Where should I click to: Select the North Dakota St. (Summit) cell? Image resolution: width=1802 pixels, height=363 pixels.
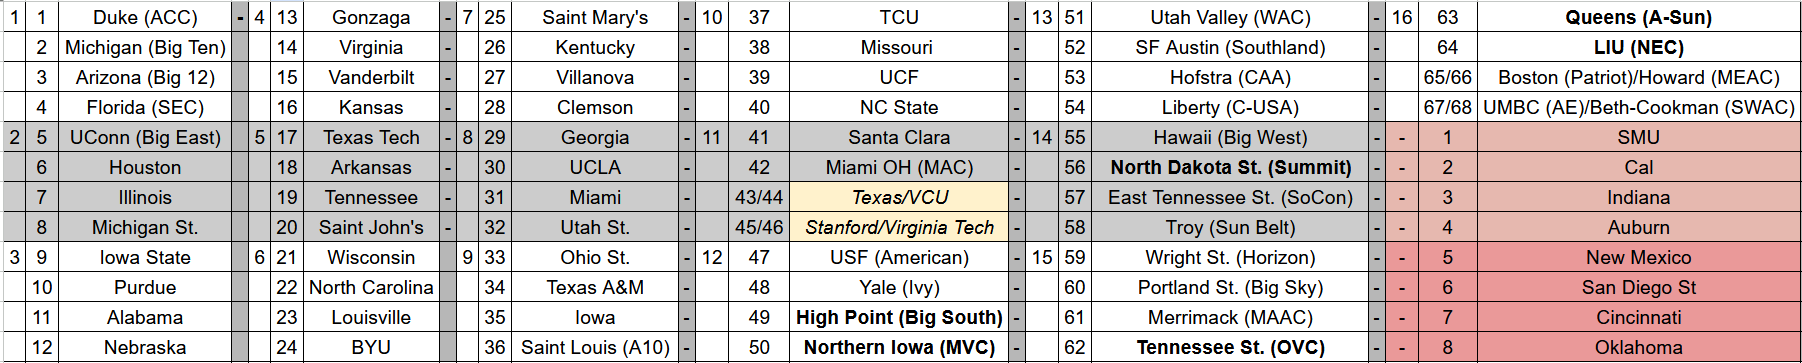[1230, 167]
